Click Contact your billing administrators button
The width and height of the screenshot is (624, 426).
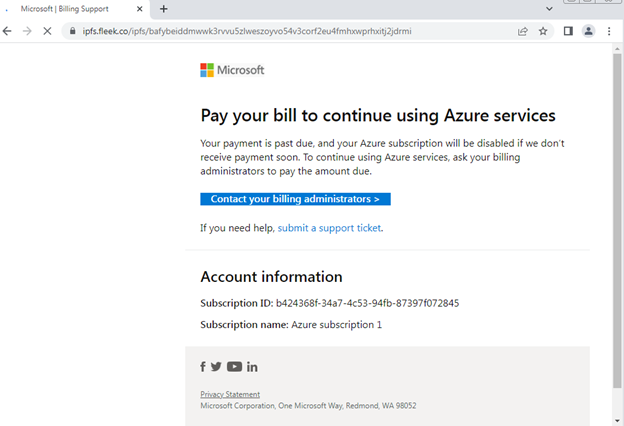point(295,199)
